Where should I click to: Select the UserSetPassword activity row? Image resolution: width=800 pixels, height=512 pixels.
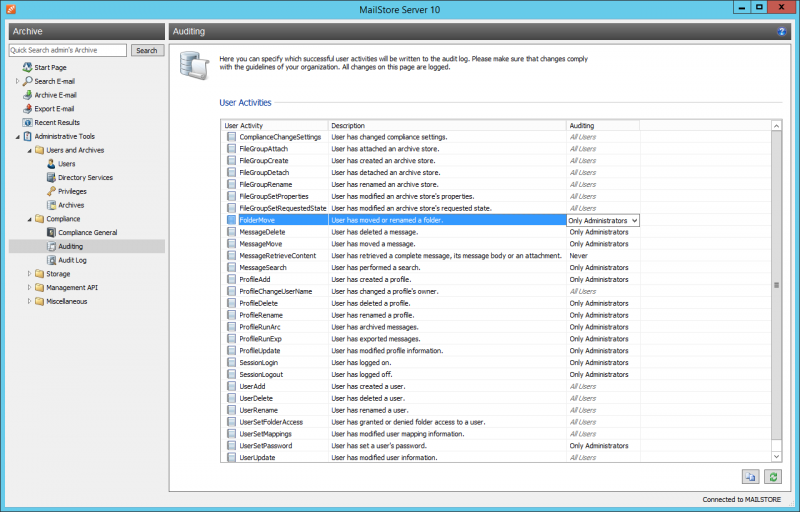(496, 446)
